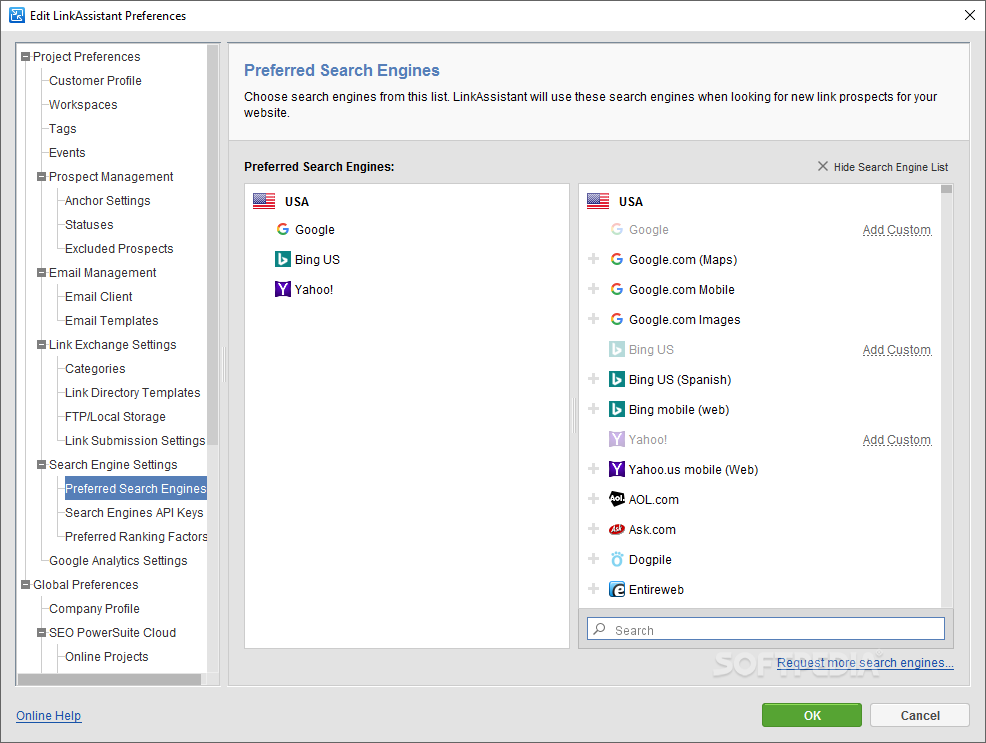Open FTP/Local Storage settings
Image resolution: width=986 pixels, height=743 pixels.
[x=115, y=417]
